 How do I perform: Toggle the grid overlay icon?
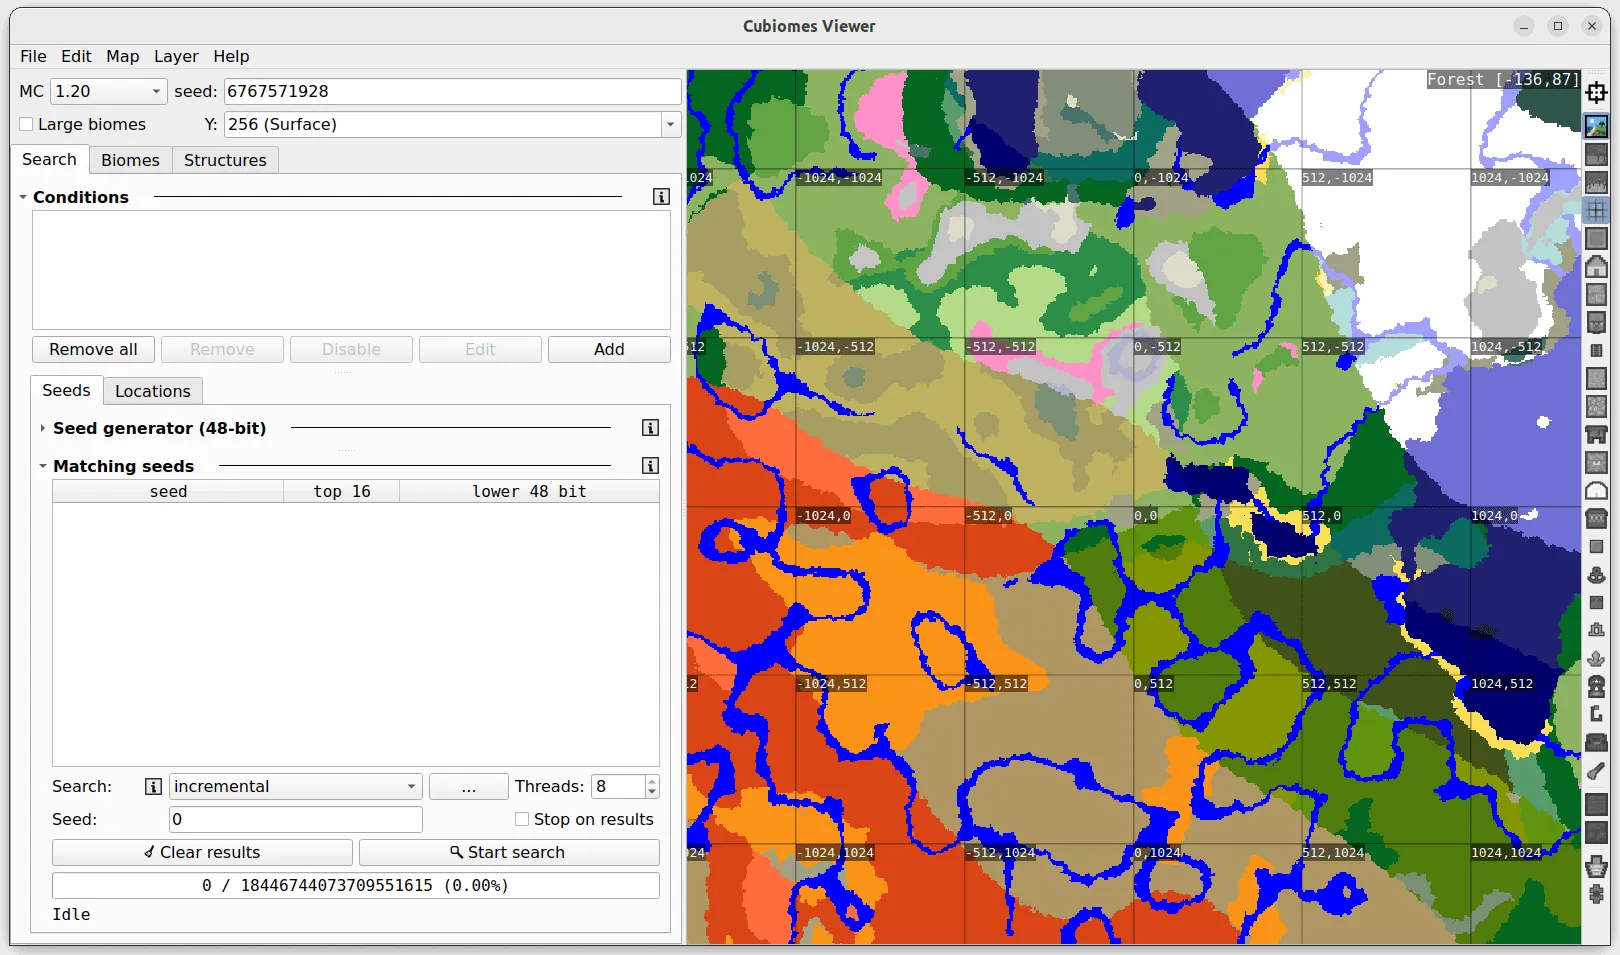point(1596,210)
